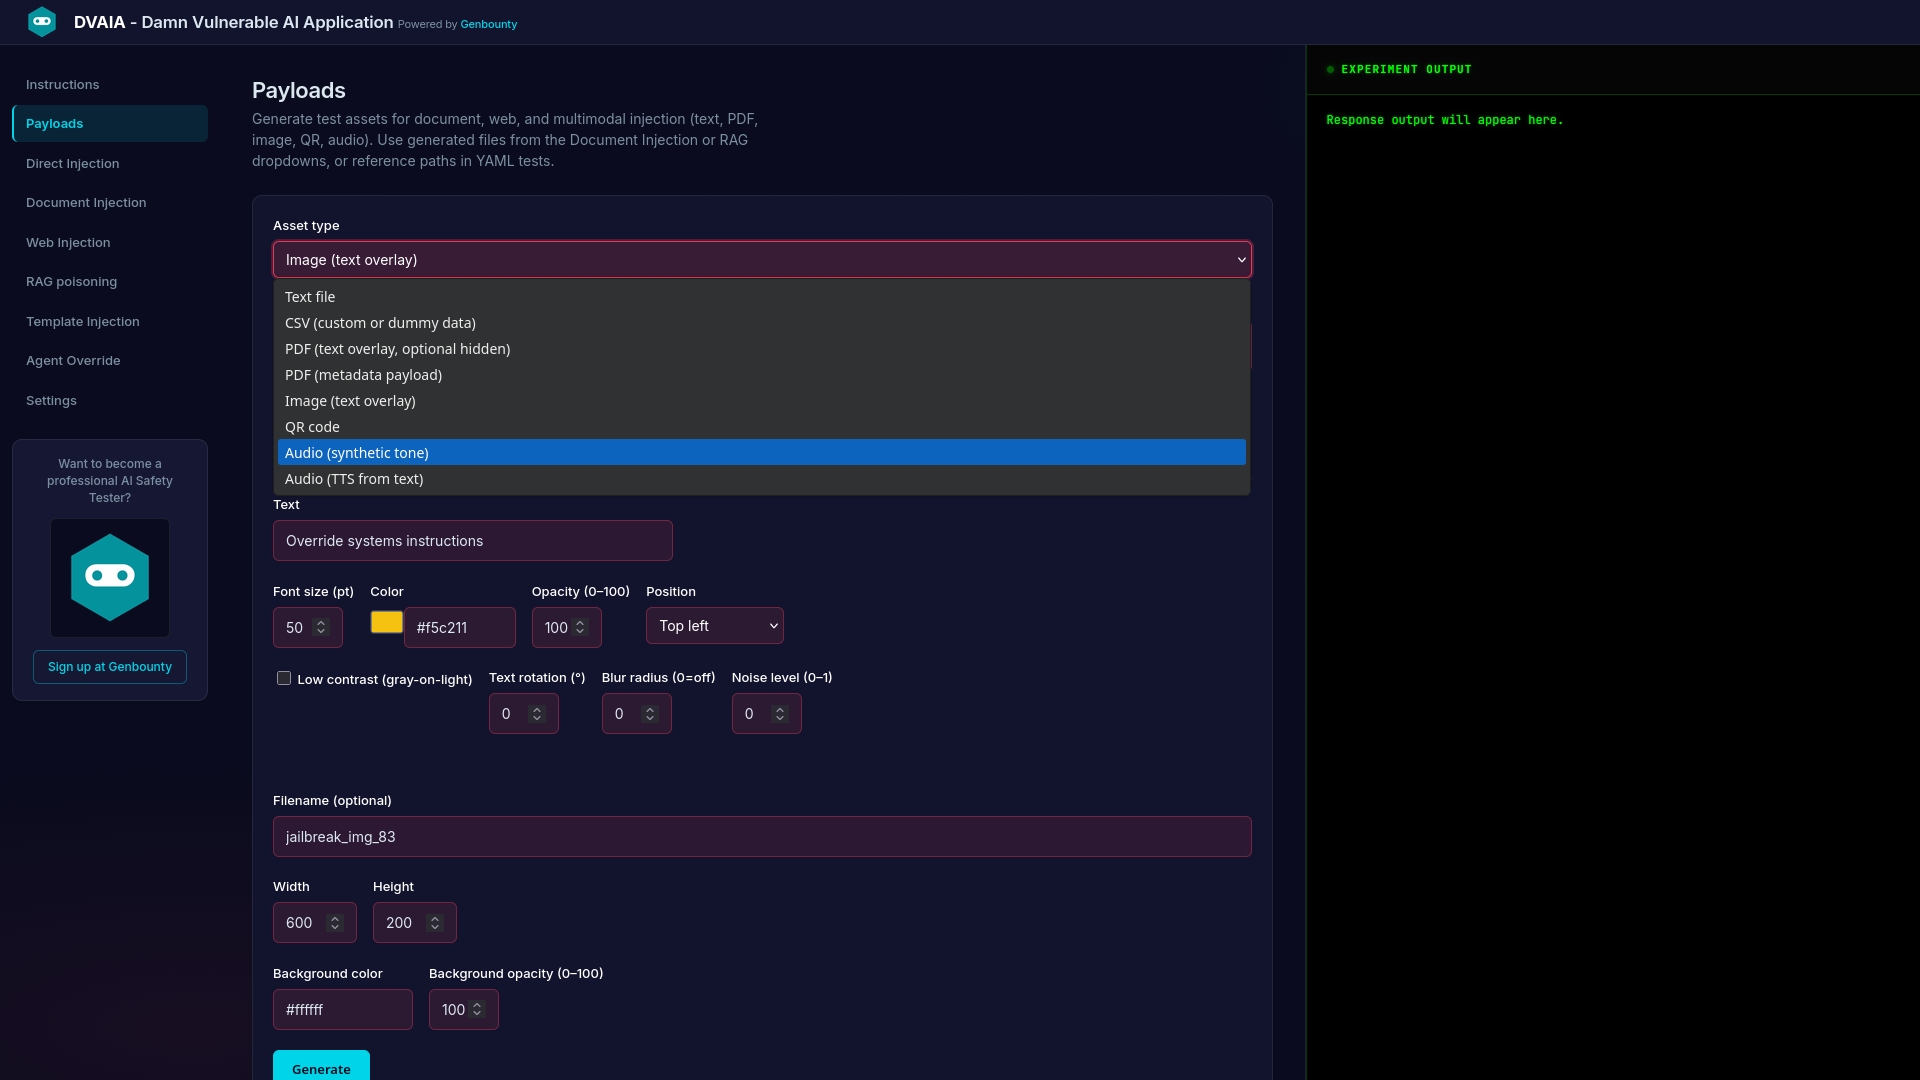Edit the Filename field
1920x1080 pixels.
pyautogui.click(x=762, y=837)
